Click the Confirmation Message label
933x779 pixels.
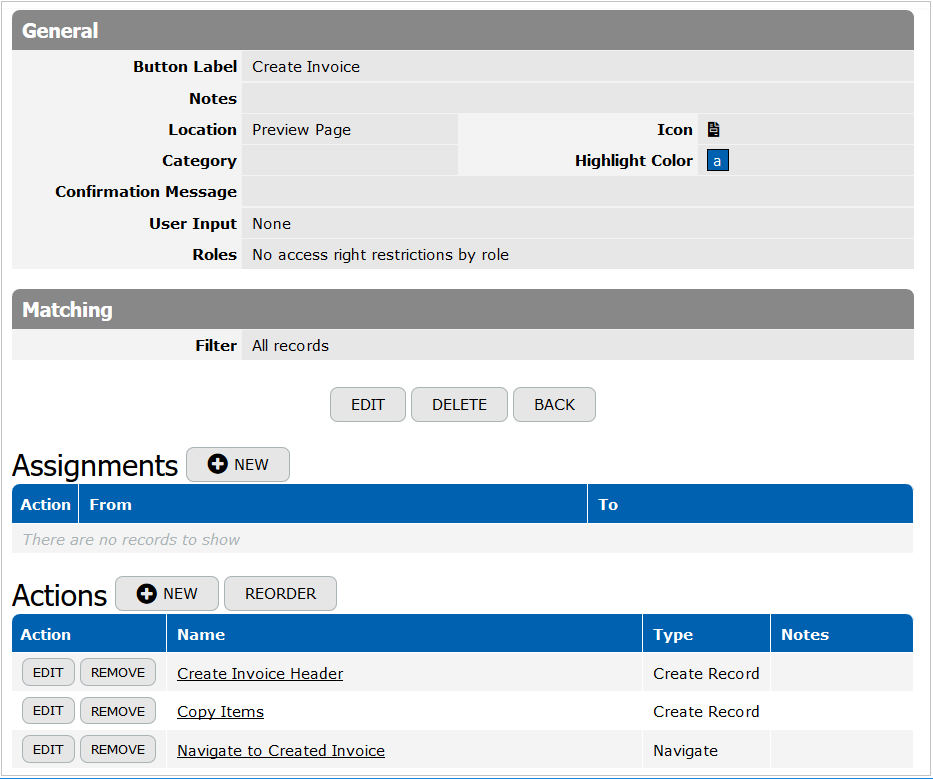(146, 192)
